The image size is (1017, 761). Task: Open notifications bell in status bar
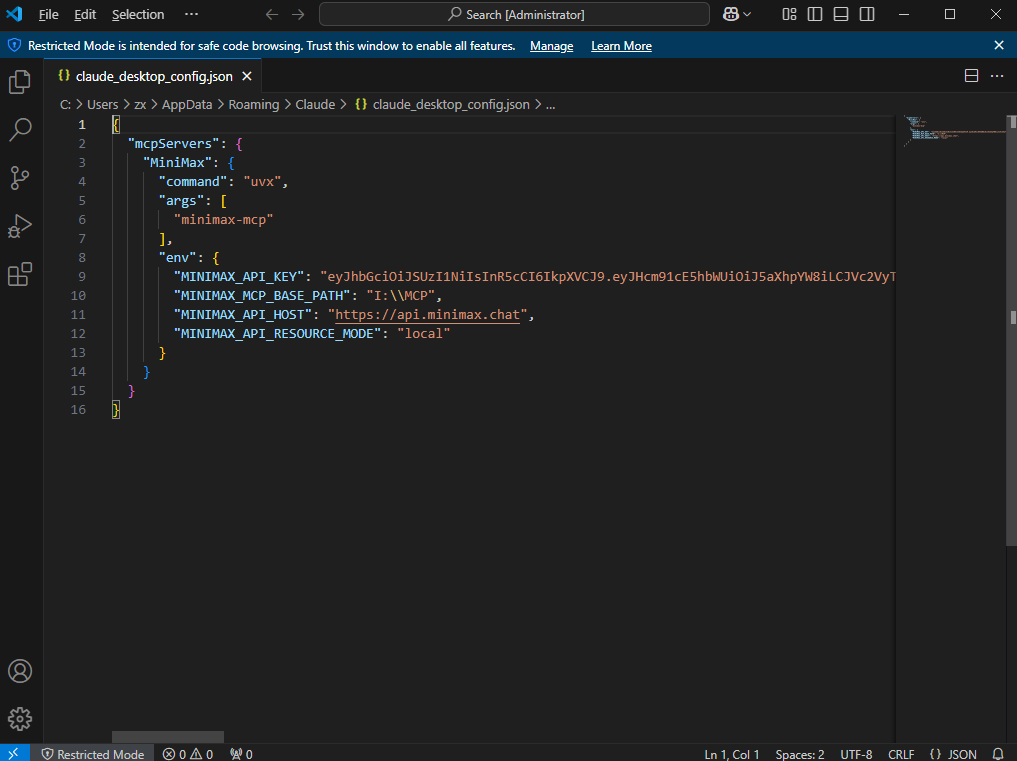(x=997, y=754)
